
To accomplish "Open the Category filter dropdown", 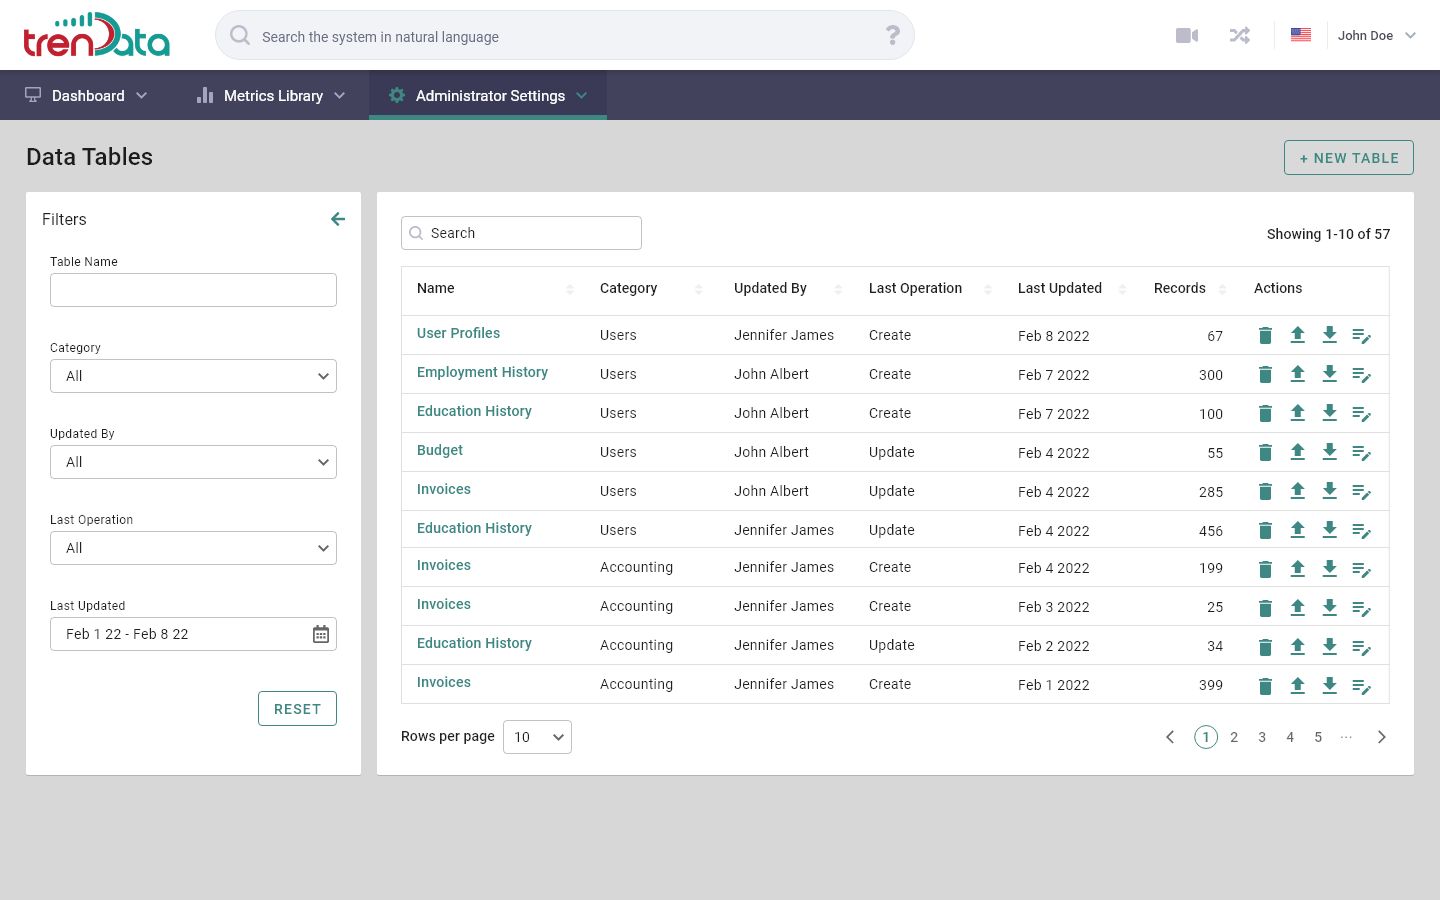I will (193, 376).
